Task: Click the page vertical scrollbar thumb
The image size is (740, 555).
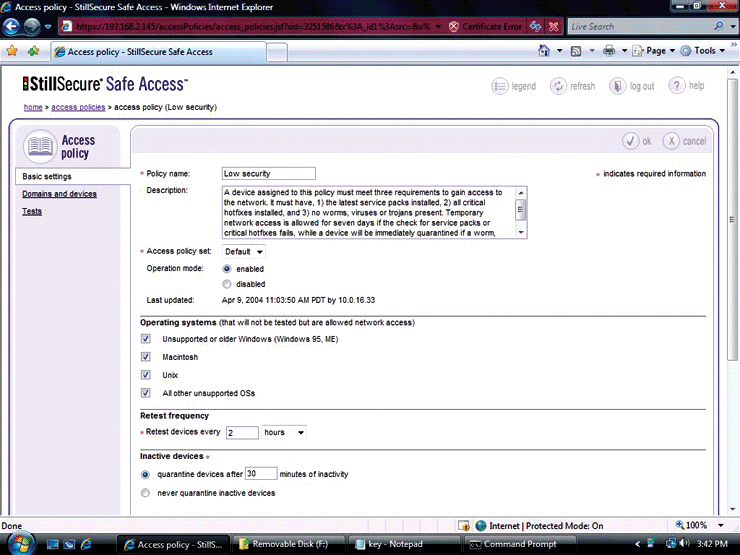Action: tap(732, 219)
